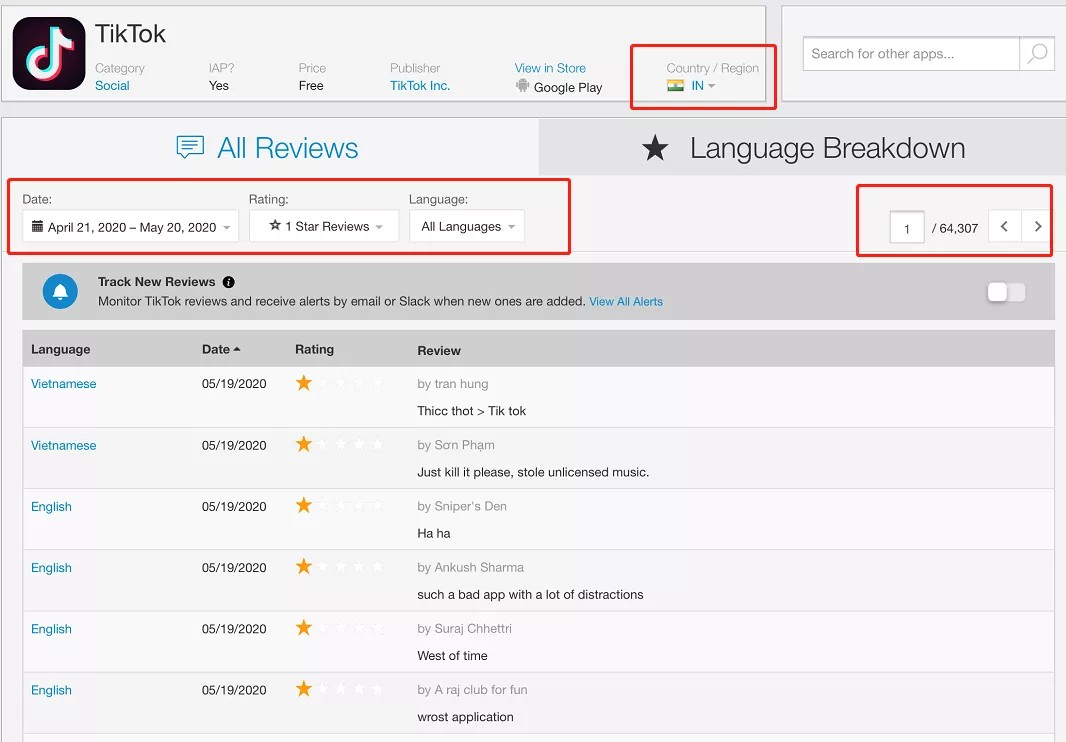Click the author name "by Suraj Chhettri"
Screen dimensions: 1066x742
(x=464, y=628)
